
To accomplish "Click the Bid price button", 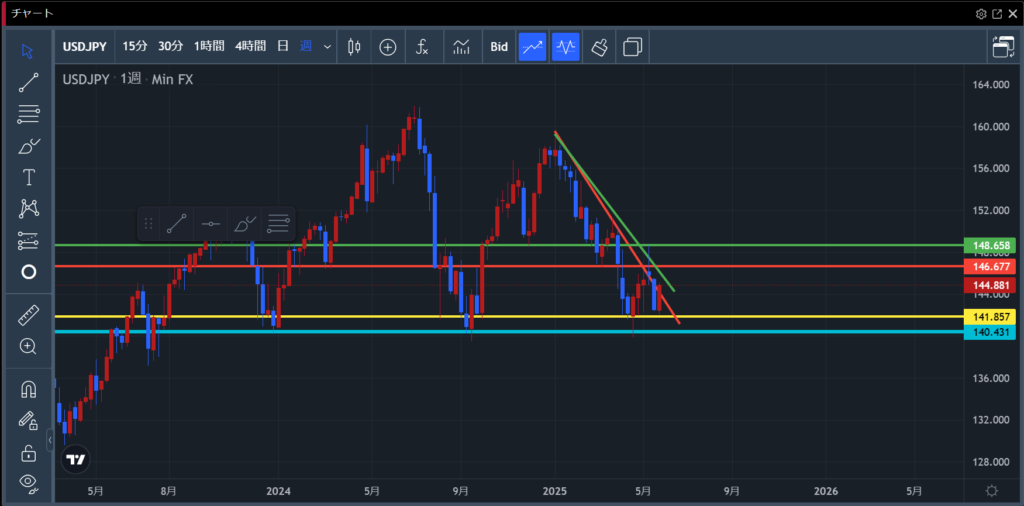I will point(499,46).
